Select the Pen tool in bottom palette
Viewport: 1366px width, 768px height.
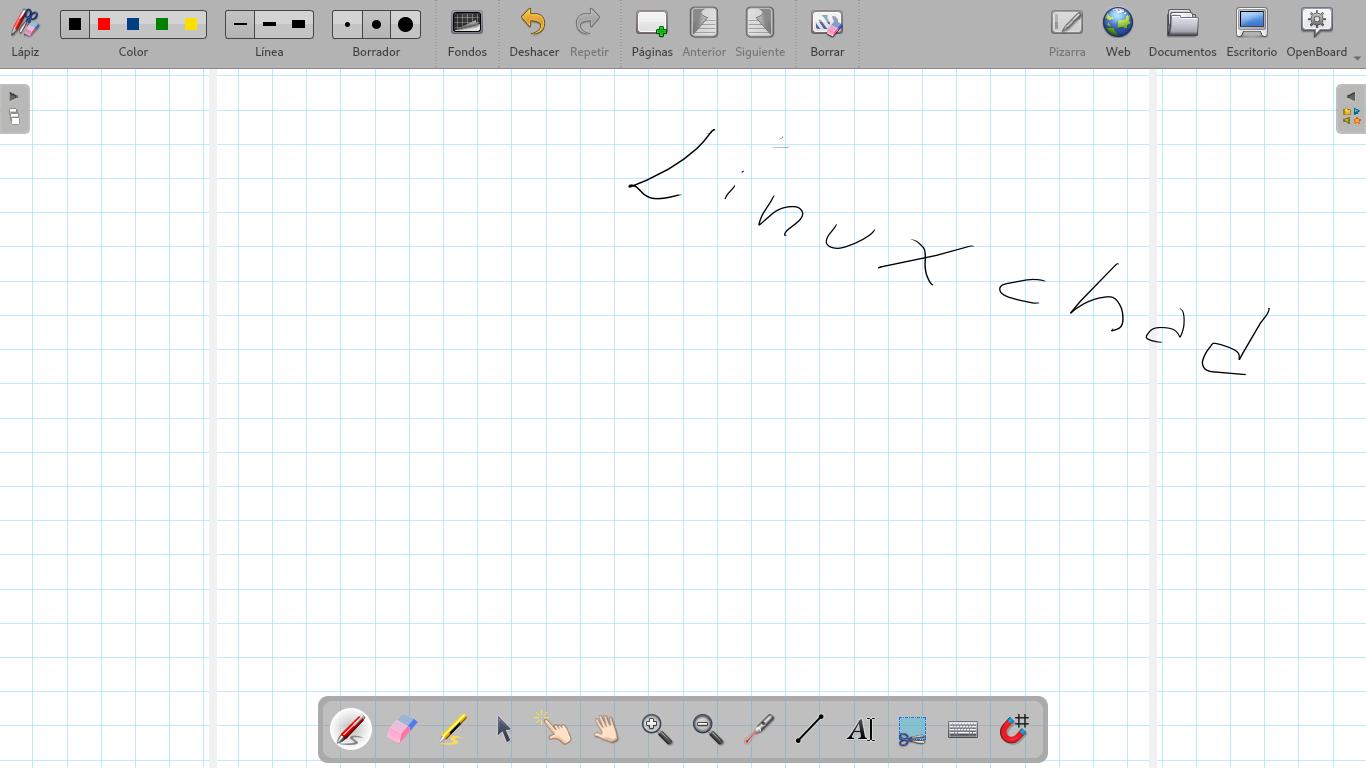351,729
